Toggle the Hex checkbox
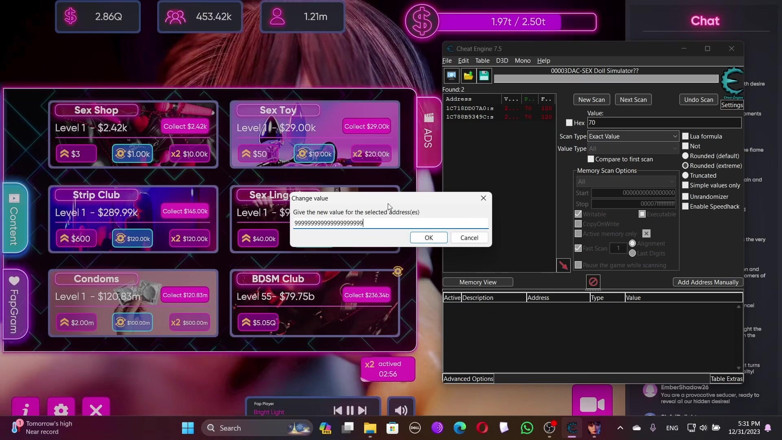This screenshot has height=440, width=782. (569, 123)
